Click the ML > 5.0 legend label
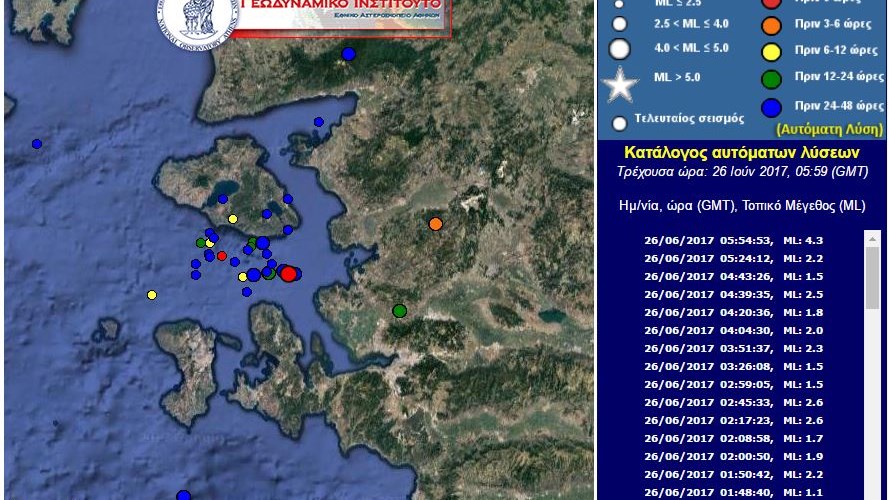Screen dimensions: 889x500 pyautogui.click(x=677, y=77)
